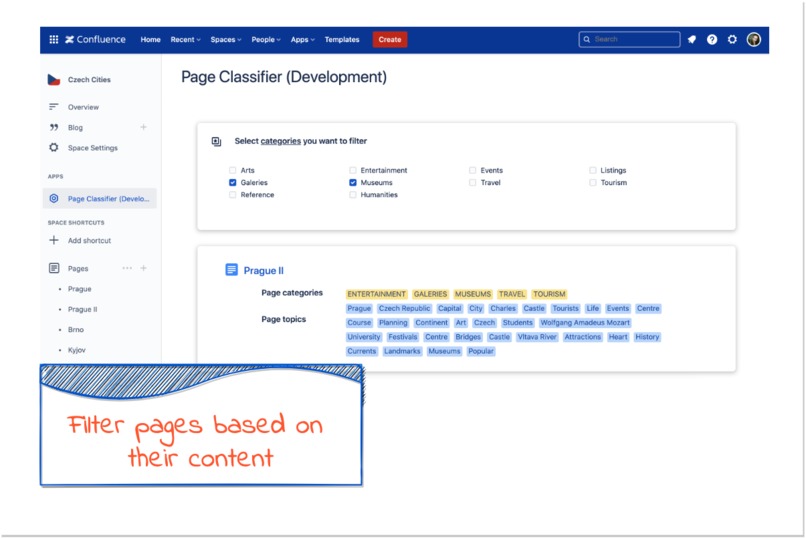
Task: Check the Humanities category checkbox
Action: (x=353, y=195)
